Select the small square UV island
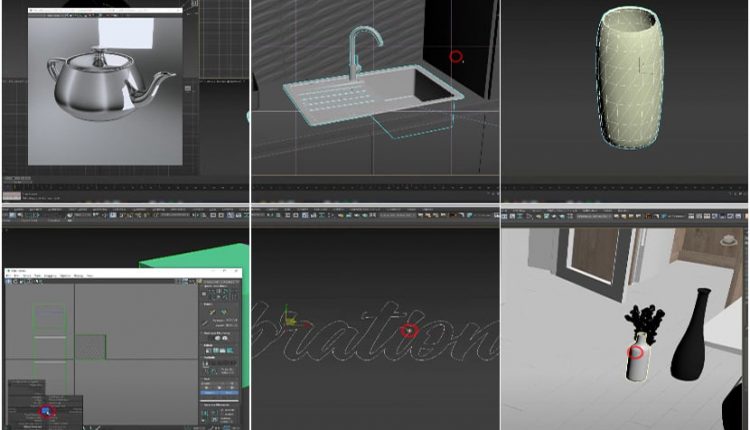The height and width of the screenshot is (430, 750). pyautogui.click(x=90, y=347)
